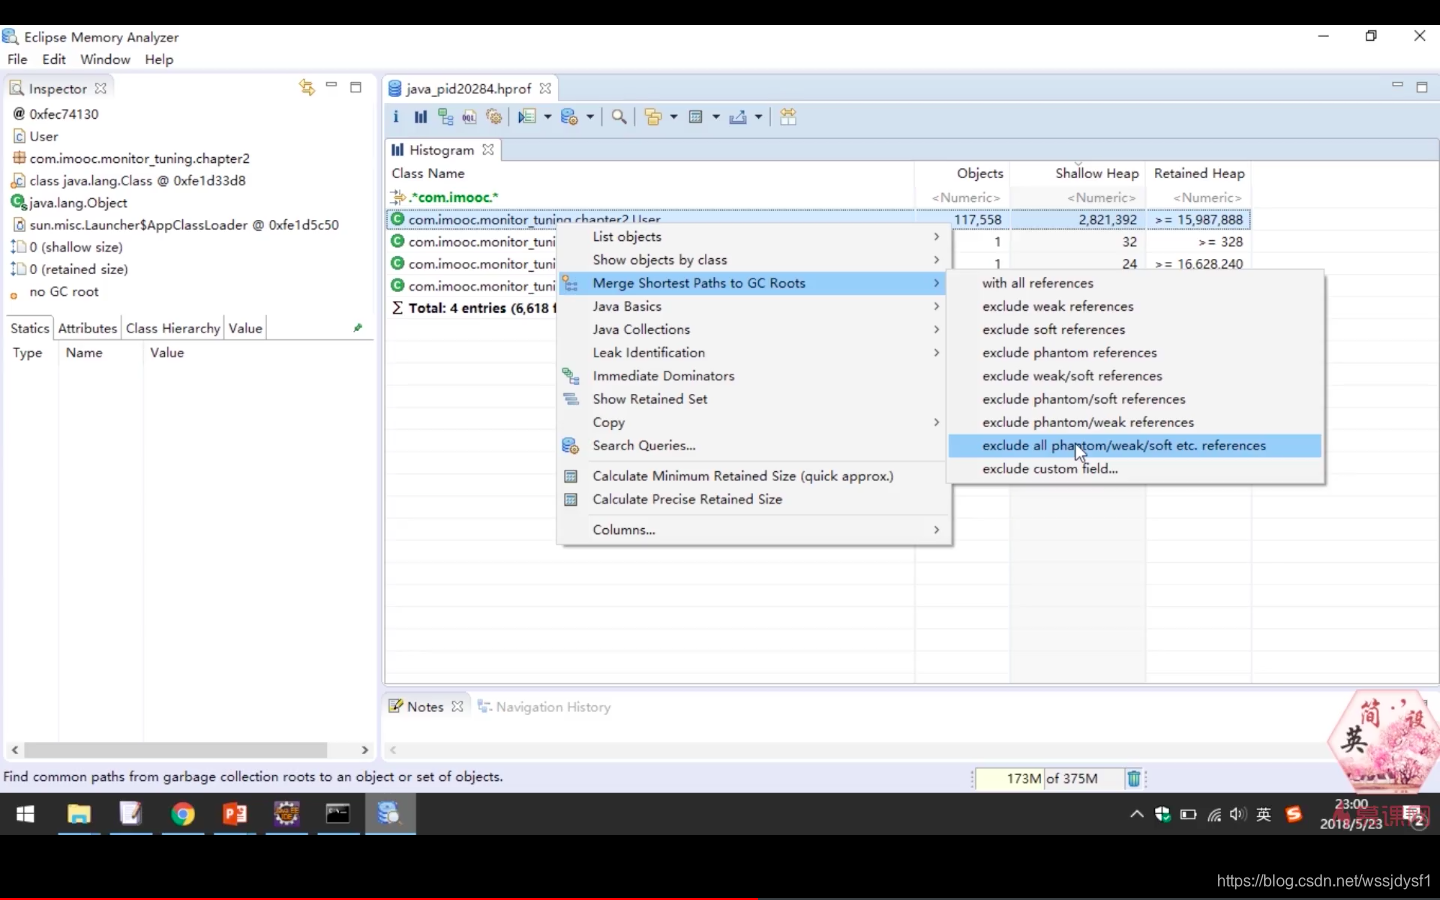Open the command prompt taskbar icon
Viewport: 1440px width, 900px height.
pos(338,814)
